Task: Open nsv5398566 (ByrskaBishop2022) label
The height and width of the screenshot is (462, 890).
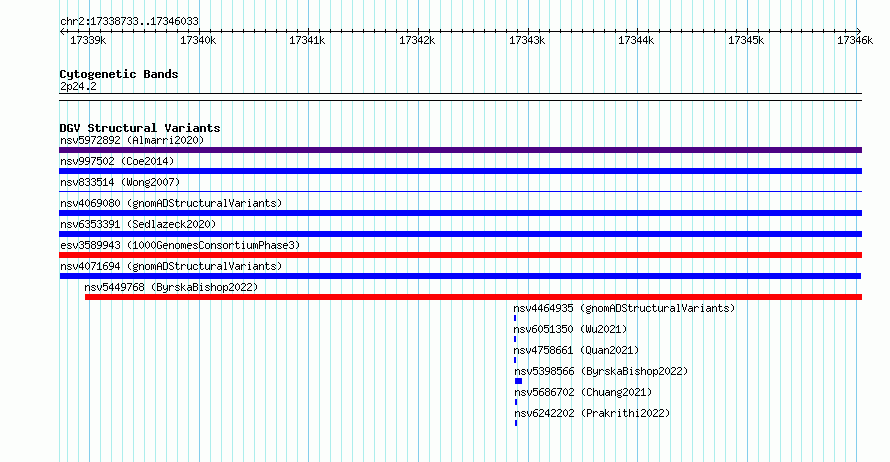Action: tap(601, 371)
